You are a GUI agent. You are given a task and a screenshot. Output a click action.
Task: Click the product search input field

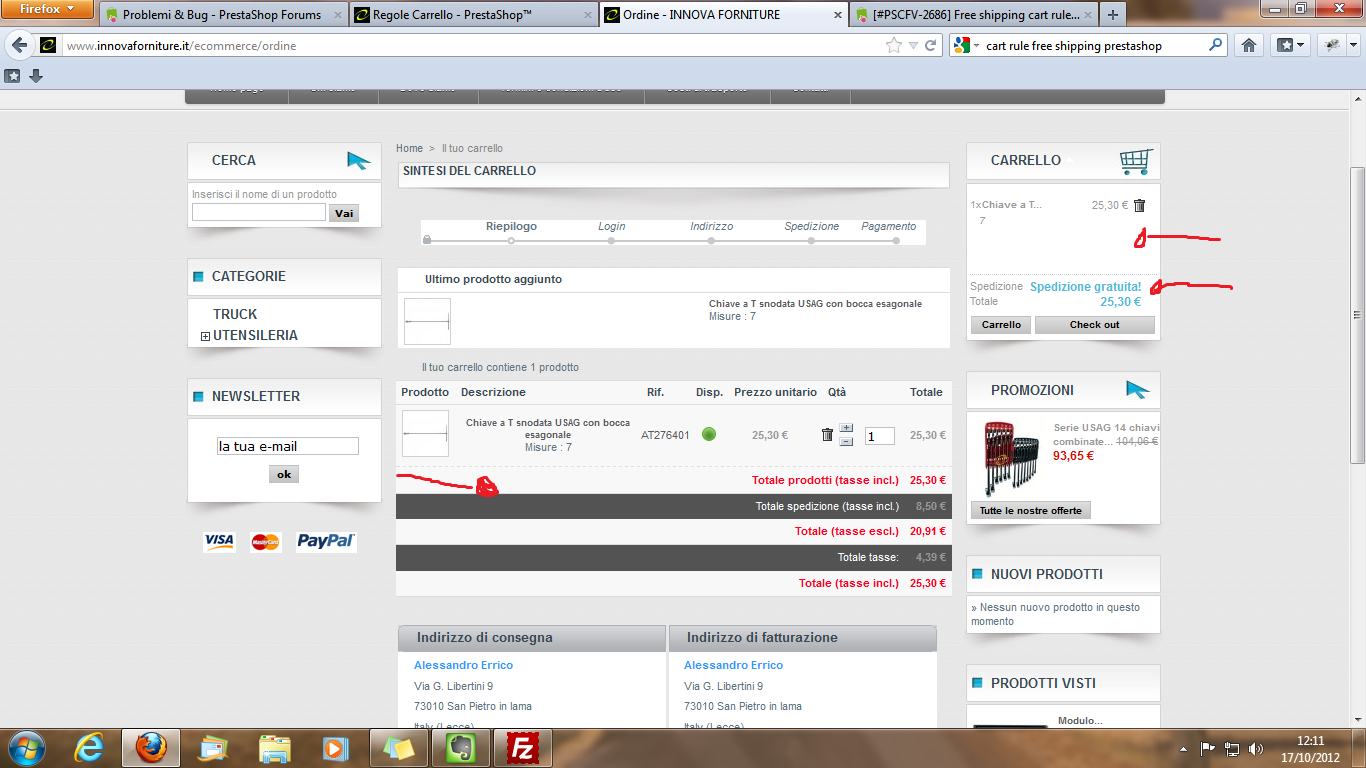point(259,212)
